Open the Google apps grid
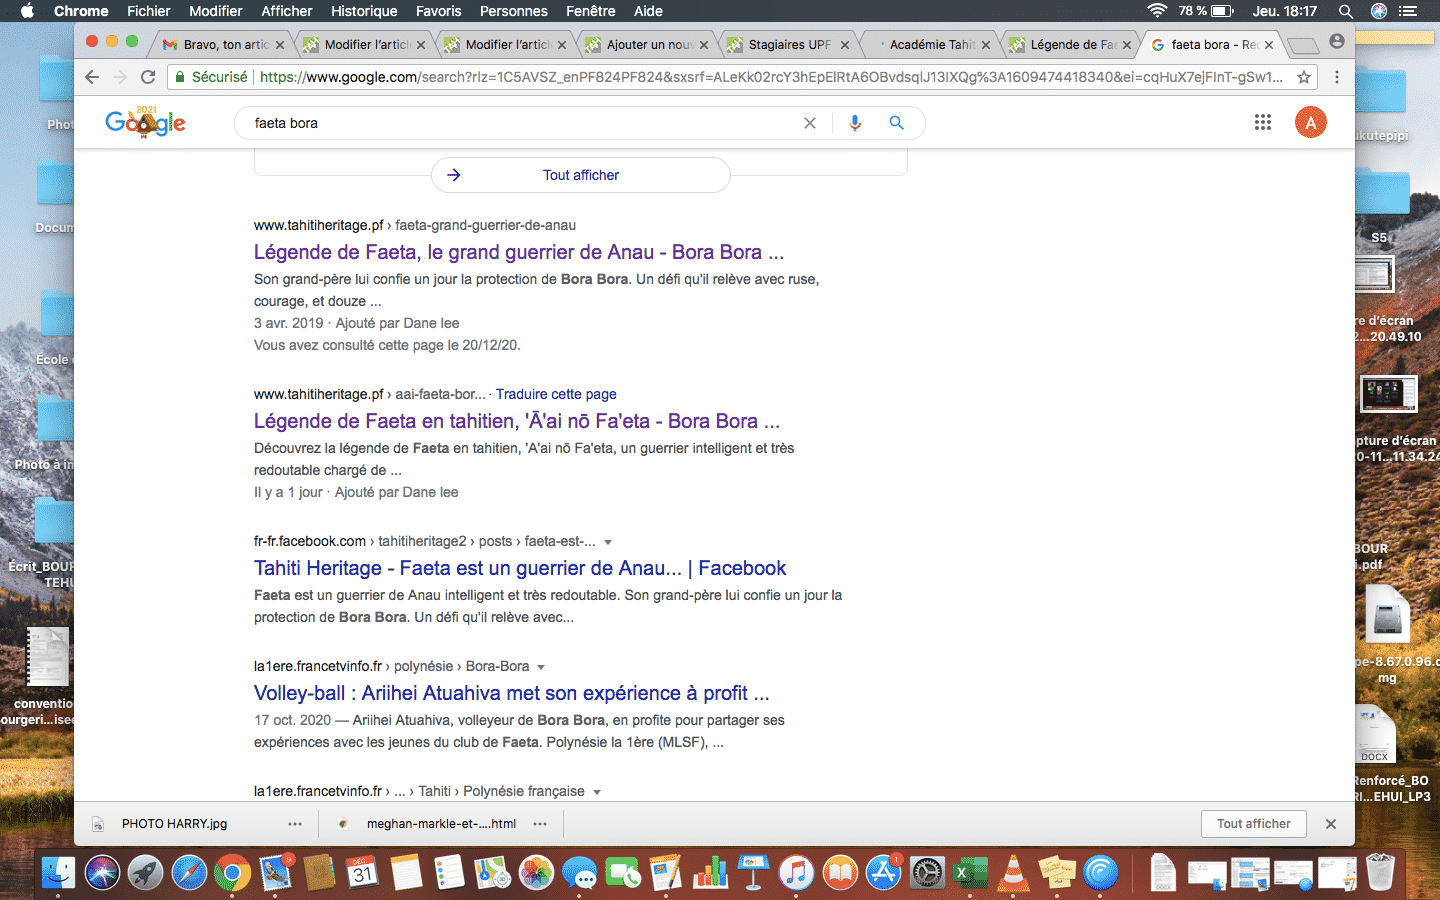 point(1263,122)
